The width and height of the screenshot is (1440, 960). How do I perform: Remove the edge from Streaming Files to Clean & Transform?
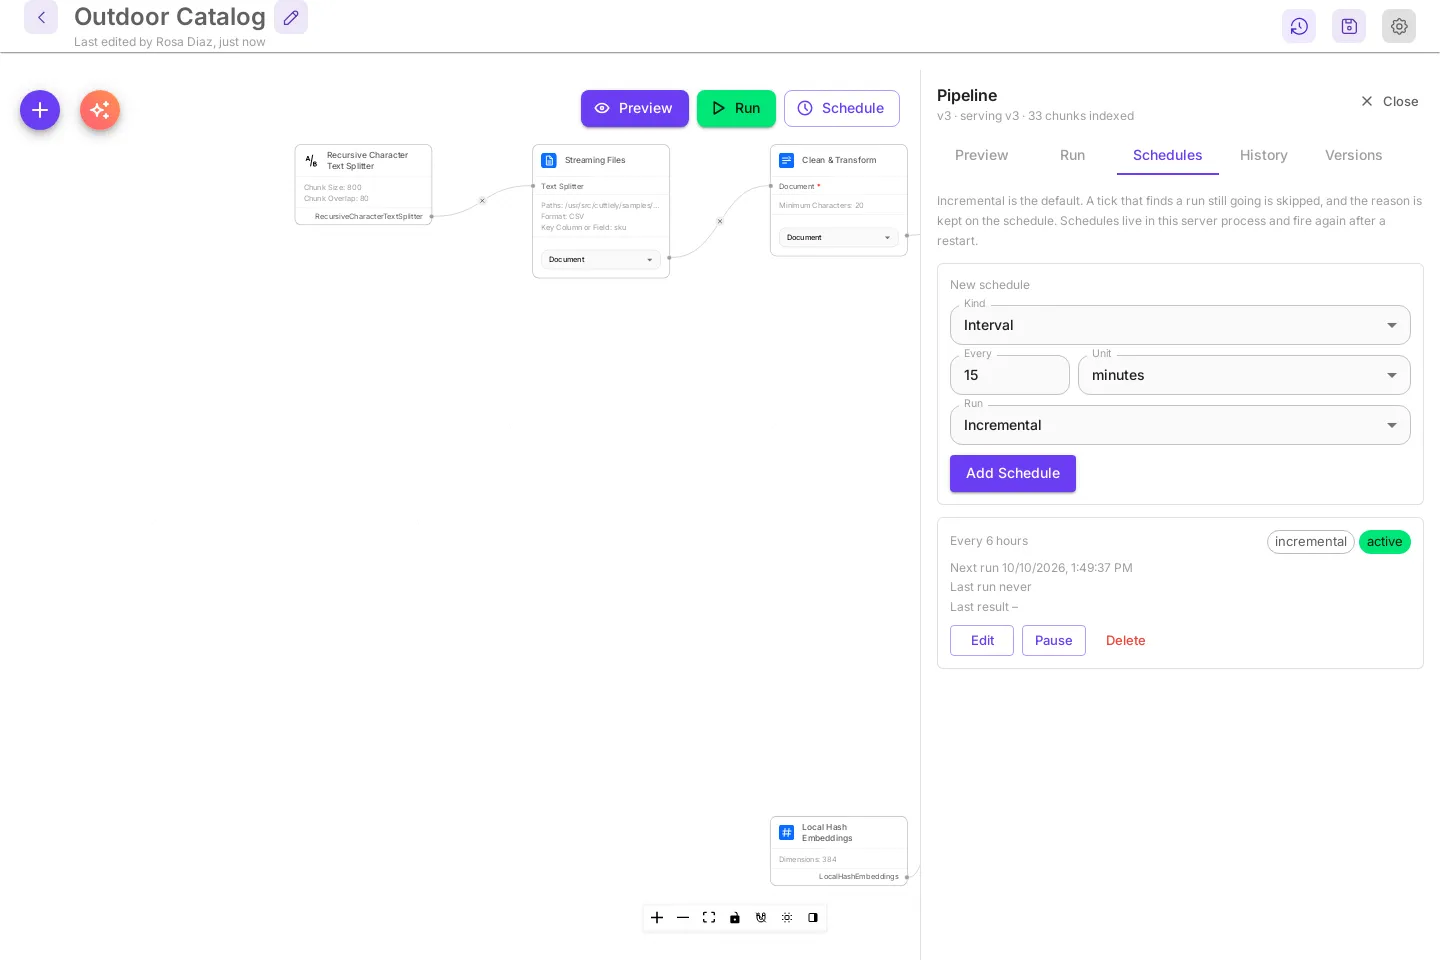click(x=720, y=221)
